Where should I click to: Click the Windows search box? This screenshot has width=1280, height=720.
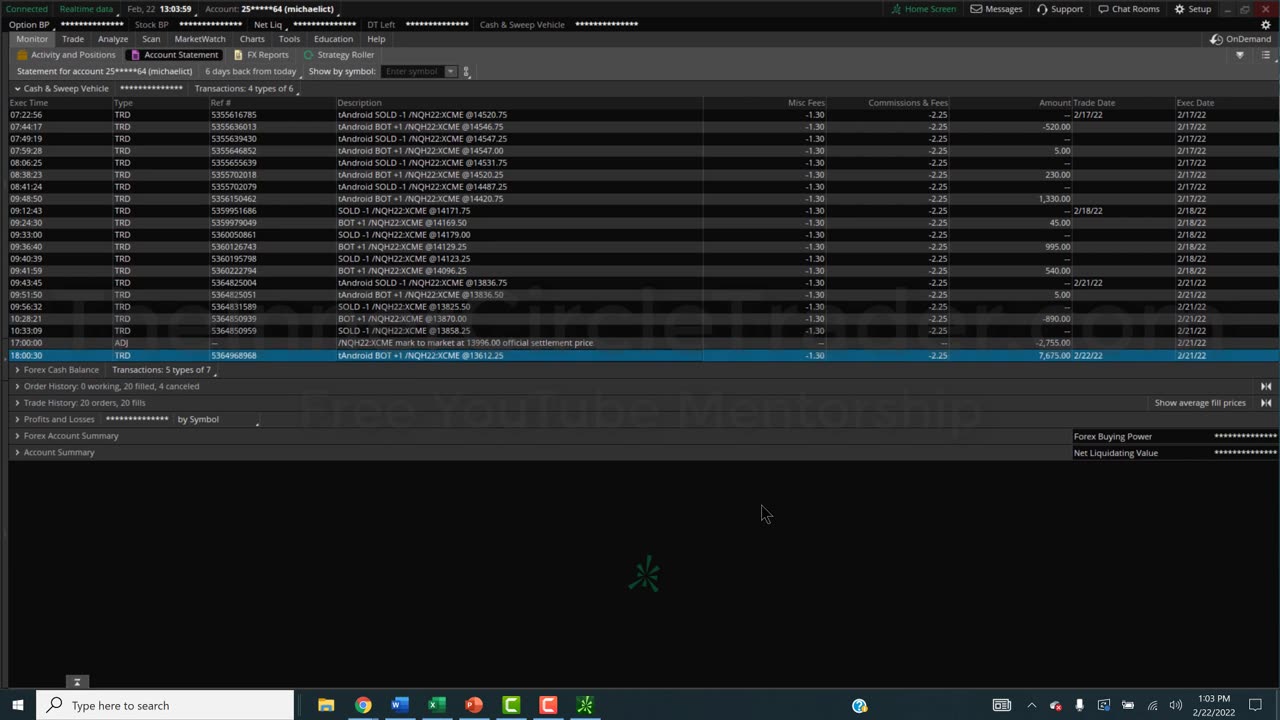point(165,705)
